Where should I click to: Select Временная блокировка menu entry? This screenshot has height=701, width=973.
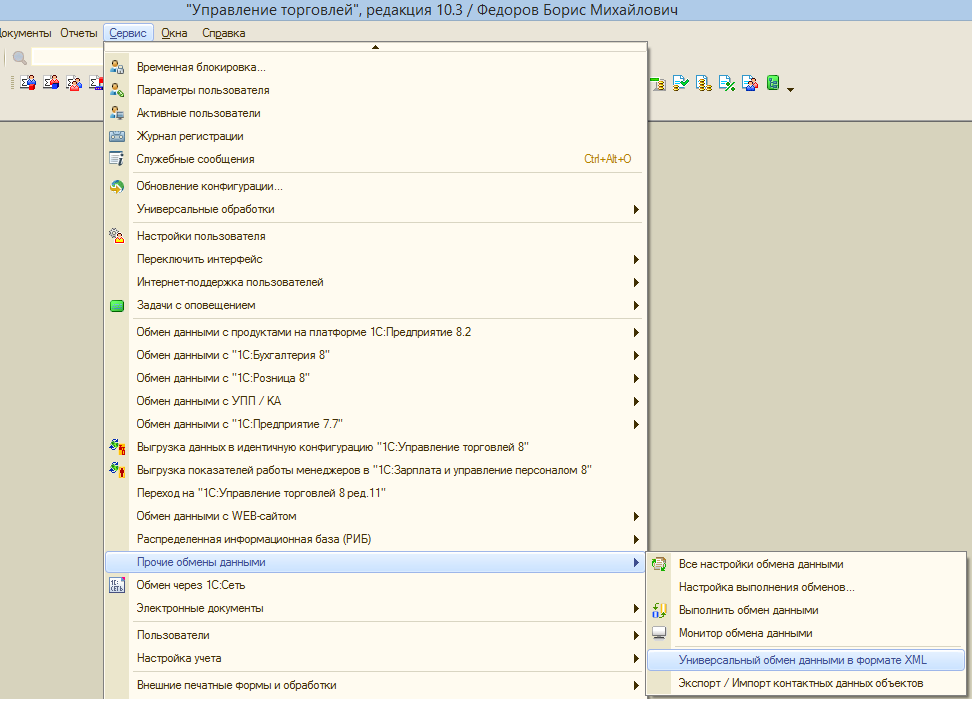(x=376, y=67)
